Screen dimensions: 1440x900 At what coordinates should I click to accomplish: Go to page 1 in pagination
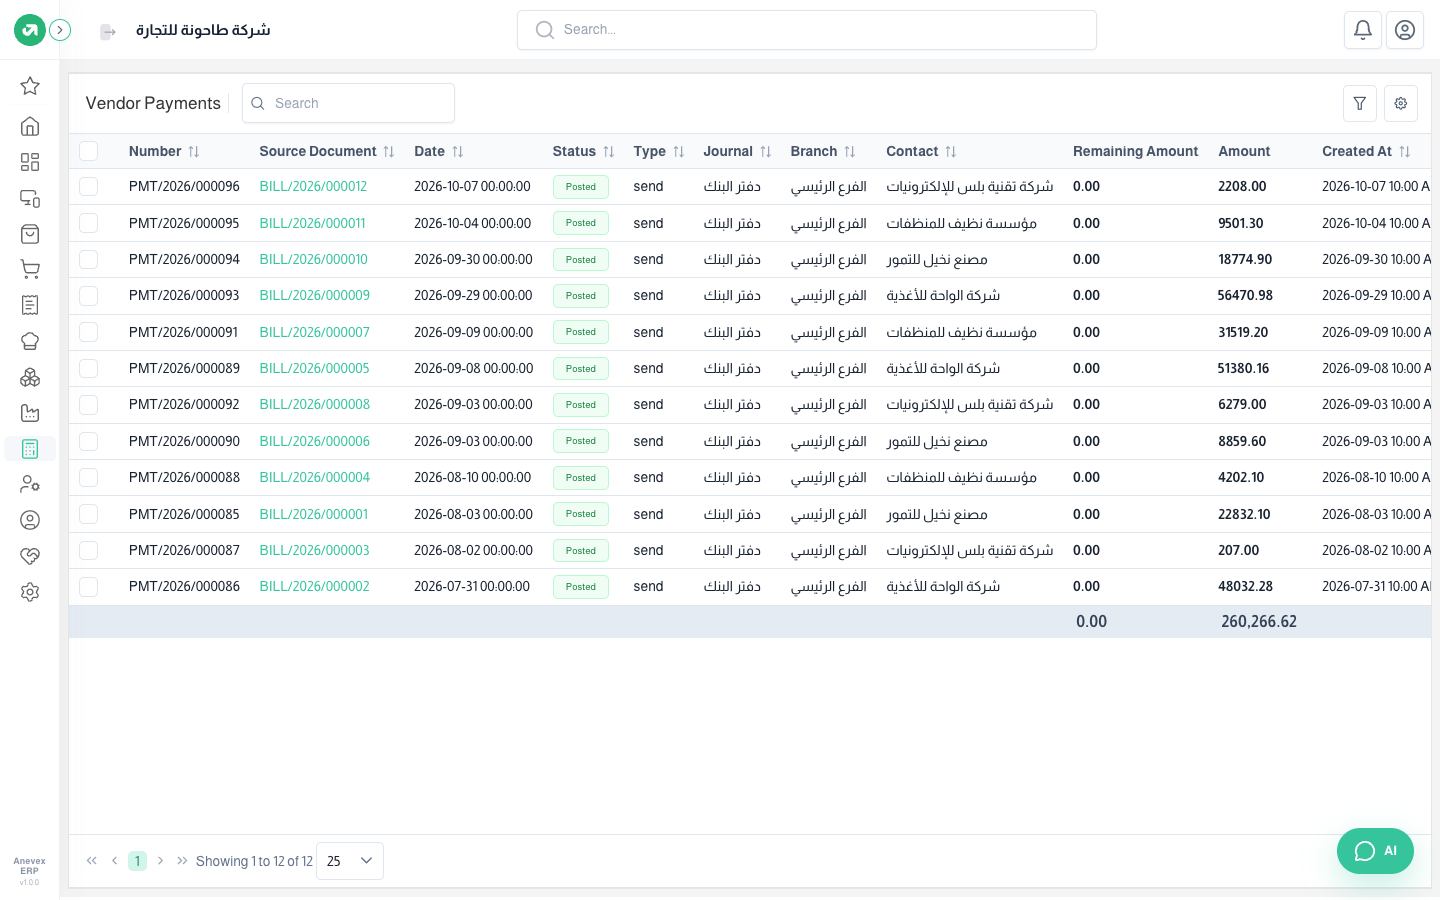pos(137,861)
